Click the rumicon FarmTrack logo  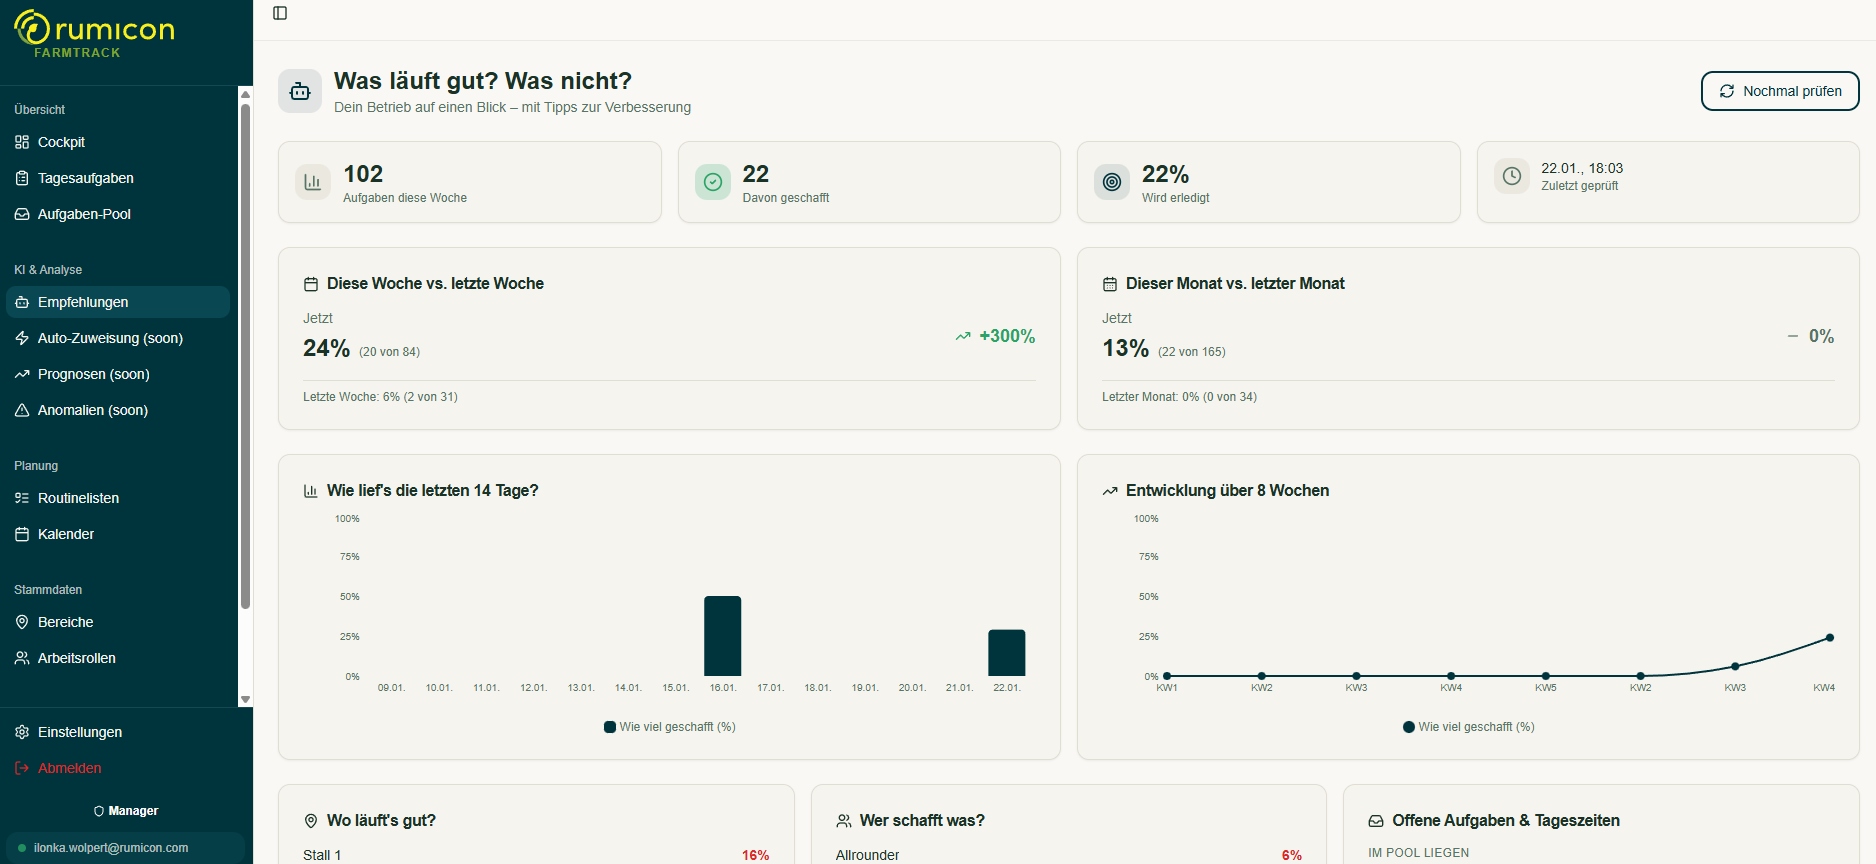(94, 34)
